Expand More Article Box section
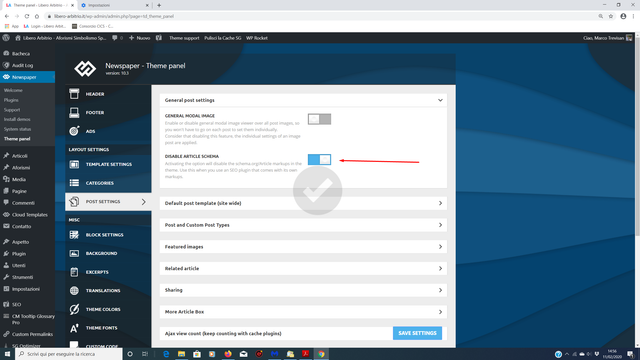Viewport: 640px width, 360px height. pyautogui.click(x=303, y=311)
